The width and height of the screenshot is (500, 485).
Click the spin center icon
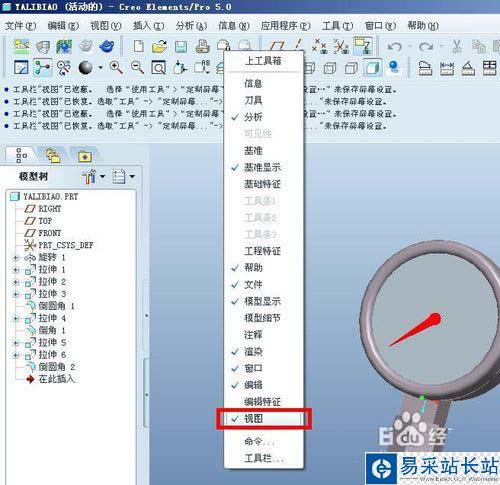(43, 68)
